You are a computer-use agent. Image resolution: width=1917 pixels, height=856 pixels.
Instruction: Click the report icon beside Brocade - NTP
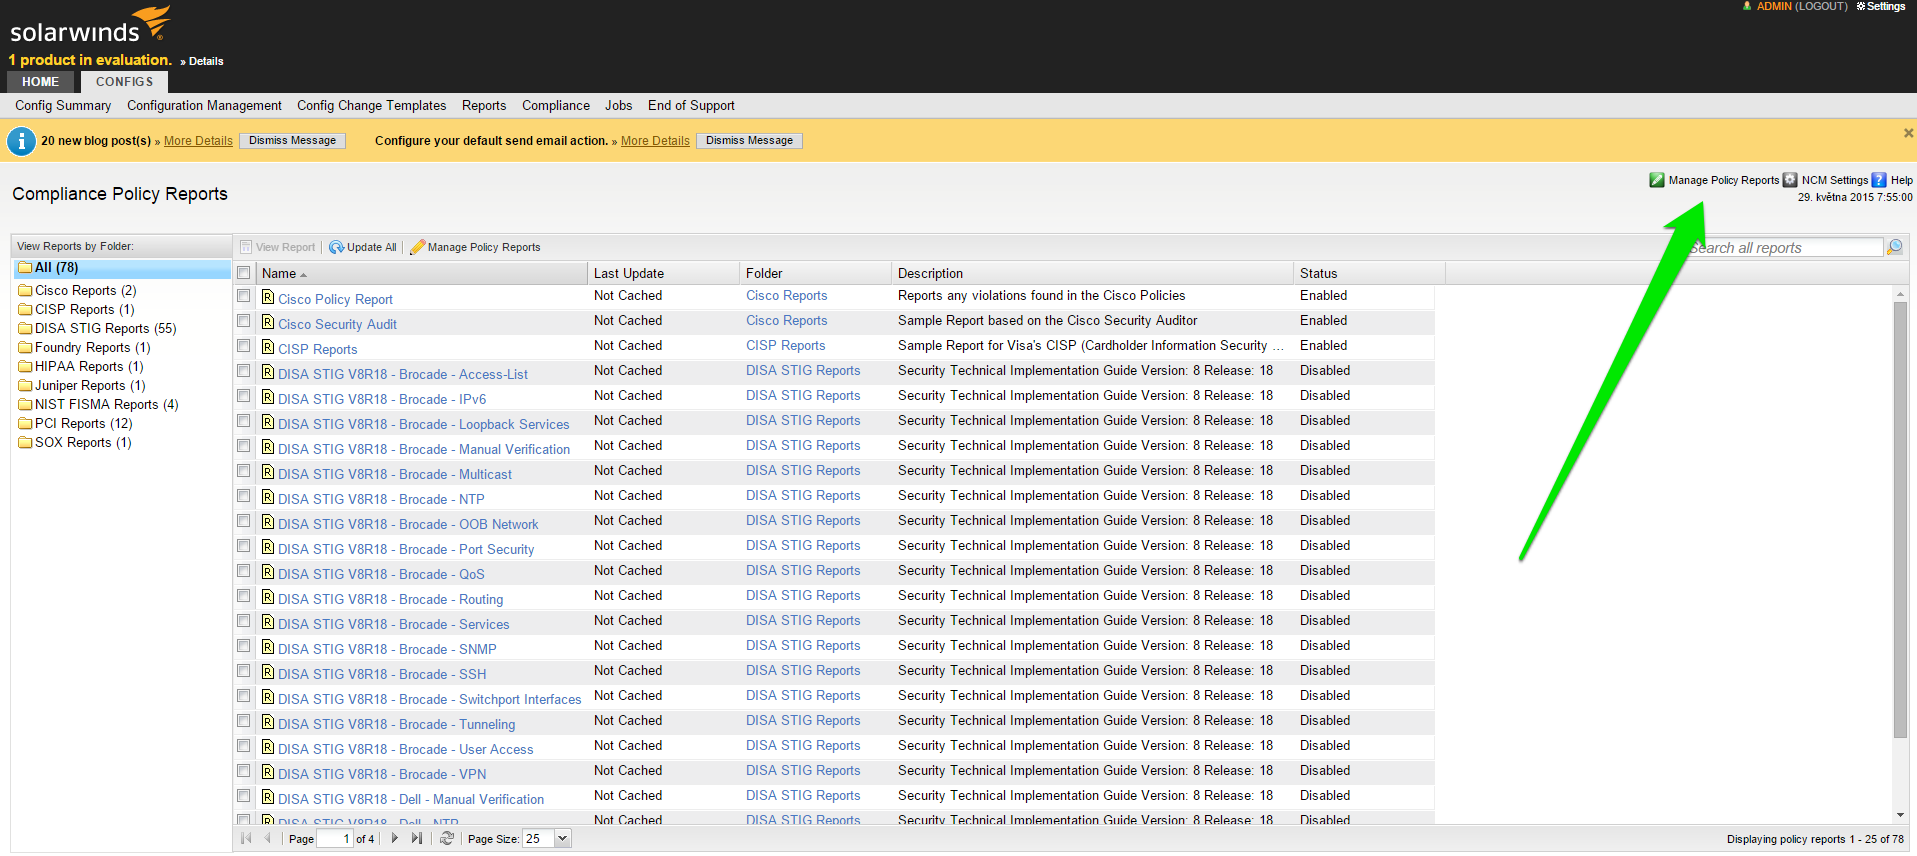268,497
